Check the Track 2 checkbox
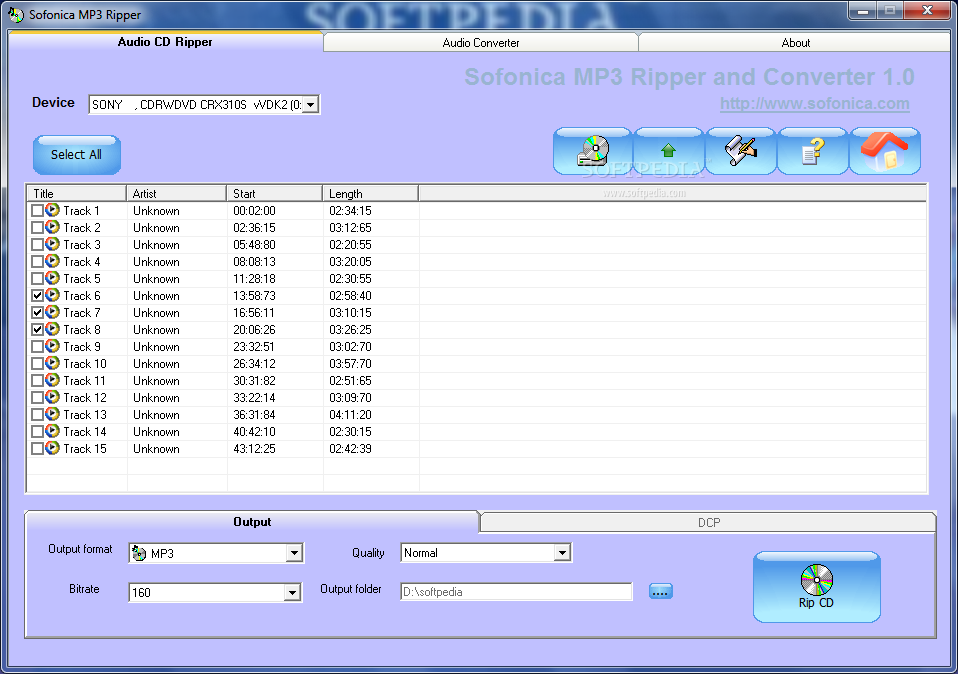Viewport: 958px width, 674px height. (x=37, y=228)
